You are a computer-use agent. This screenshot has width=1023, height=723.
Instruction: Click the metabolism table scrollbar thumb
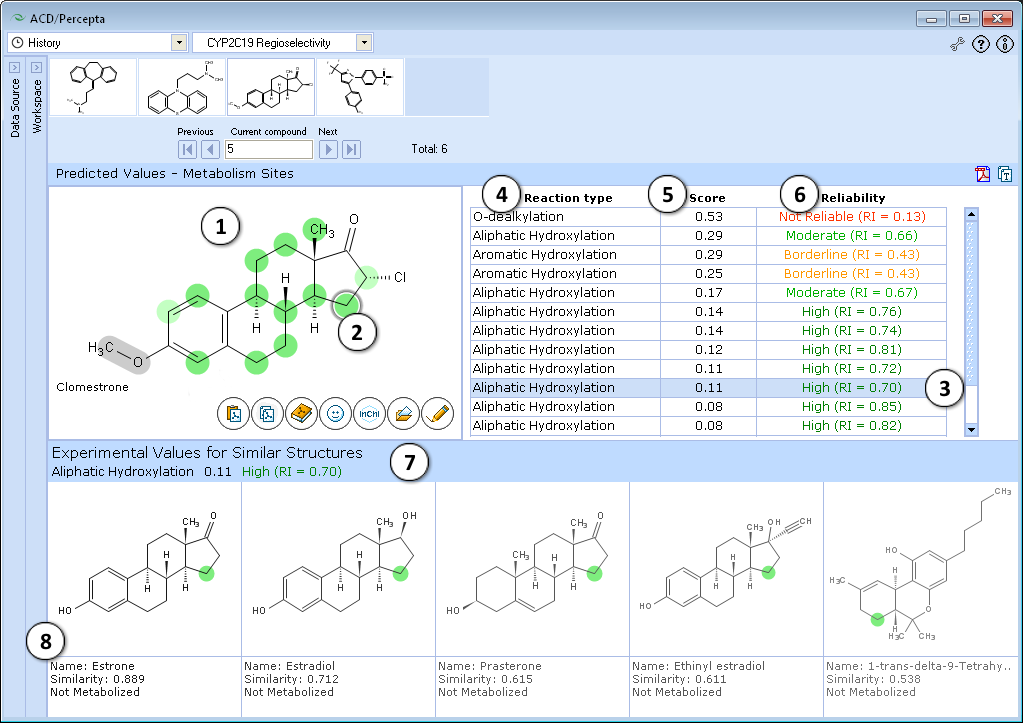[x=971, y=302]
